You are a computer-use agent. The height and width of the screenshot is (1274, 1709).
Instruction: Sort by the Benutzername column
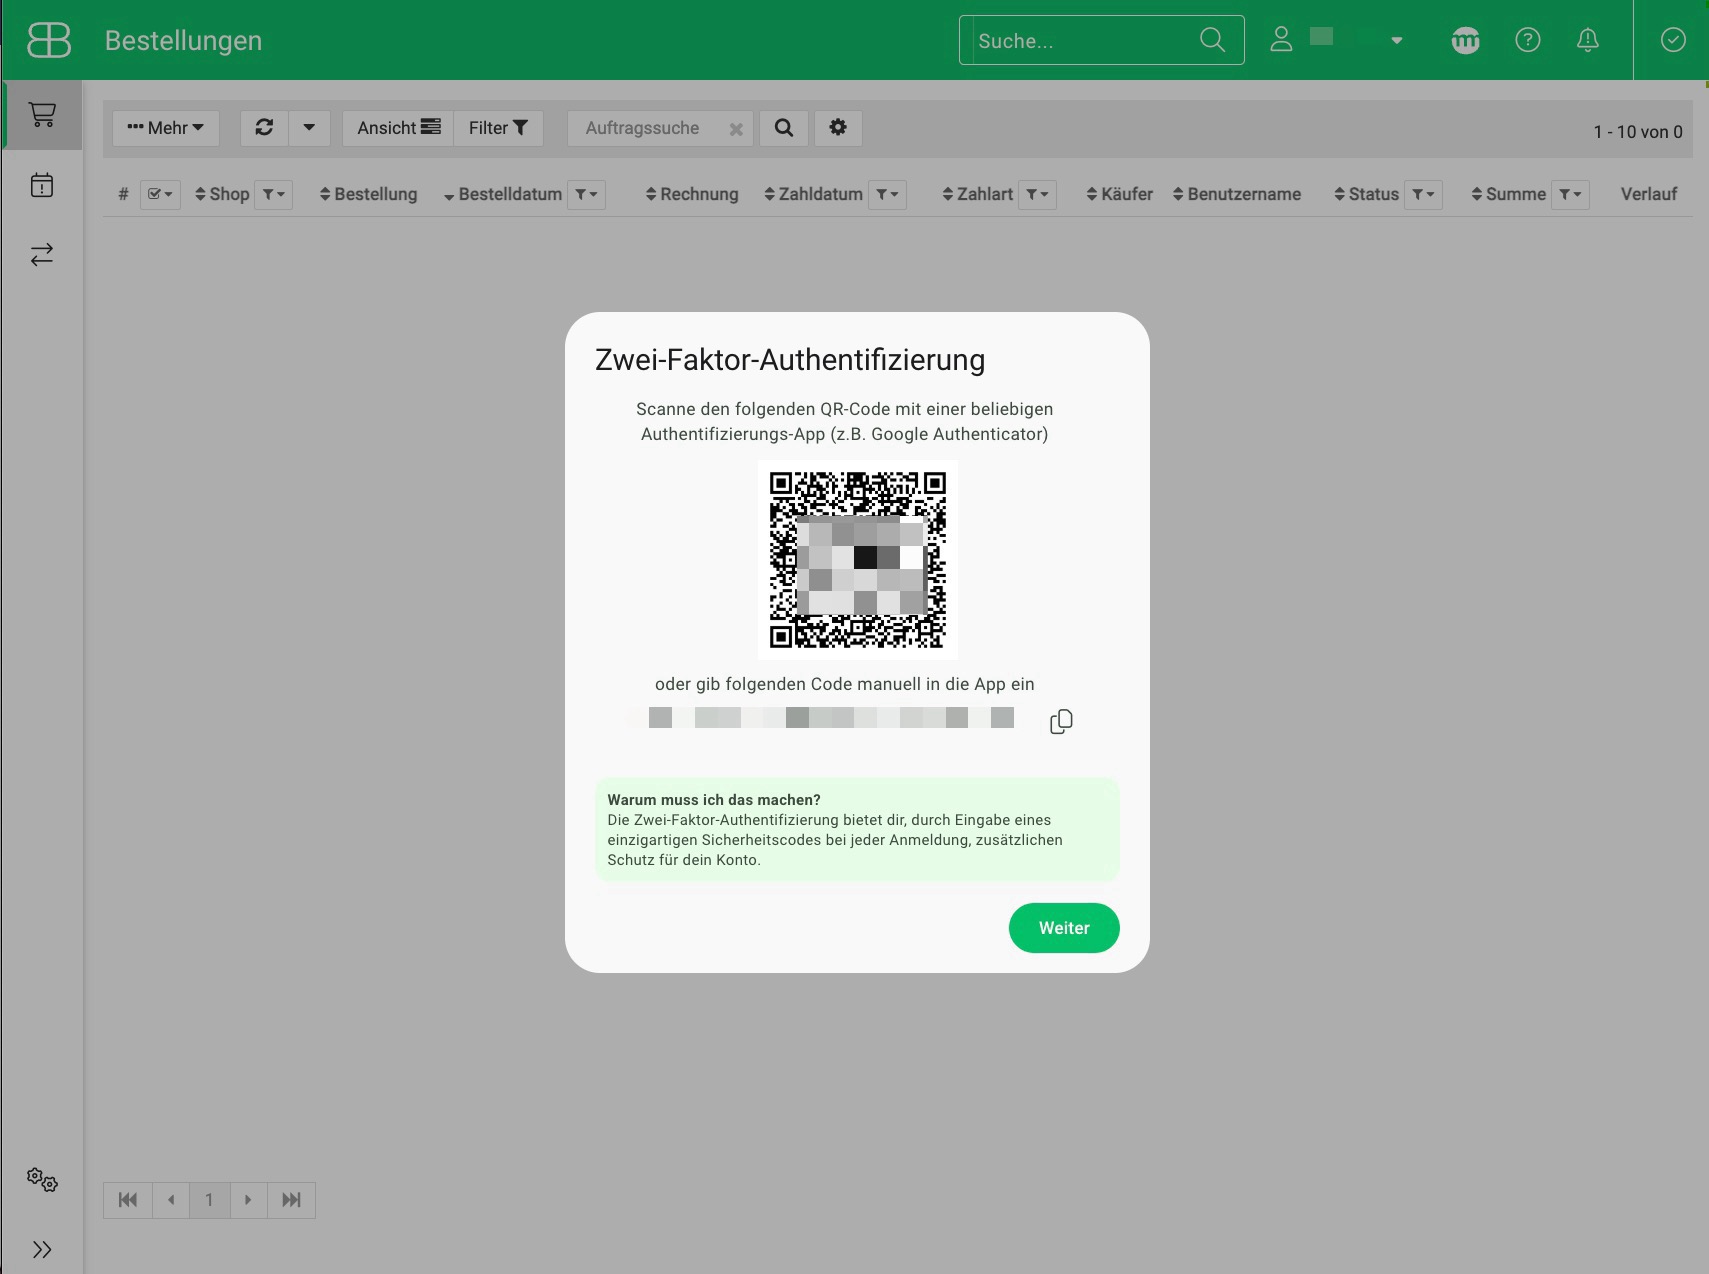[x=1237, y=194]
